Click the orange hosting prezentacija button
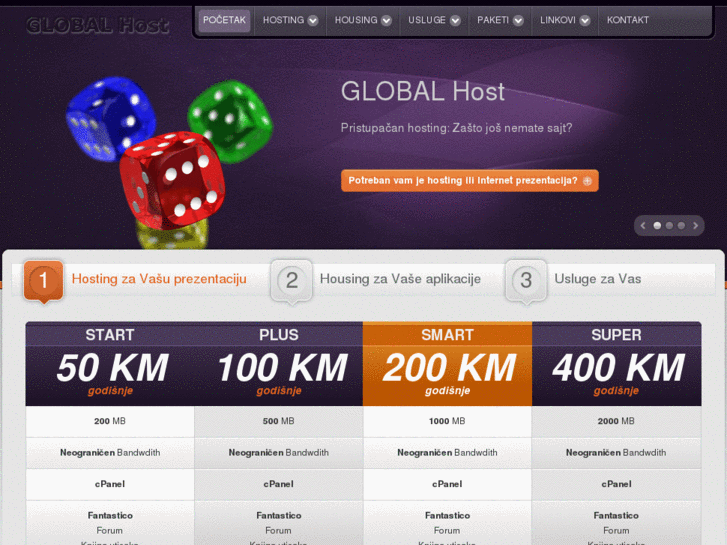The height and width of the screenshot is (545, 727). (470, 180)
